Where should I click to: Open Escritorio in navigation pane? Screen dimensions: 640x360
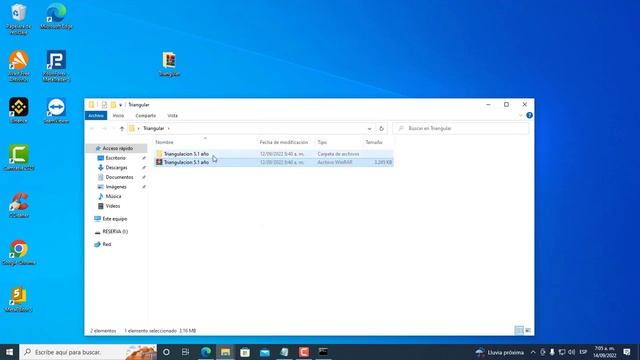[116, 158]
